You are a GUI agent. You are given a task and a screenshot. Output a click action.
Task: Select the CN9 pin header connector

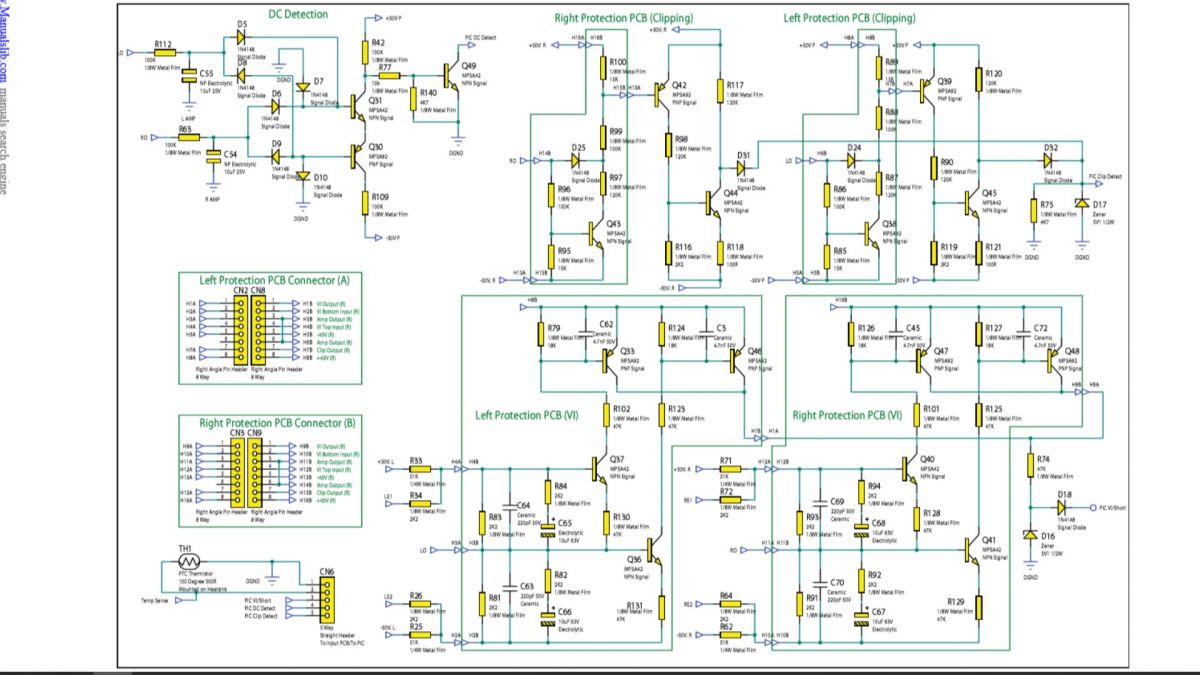pos(257,473)
